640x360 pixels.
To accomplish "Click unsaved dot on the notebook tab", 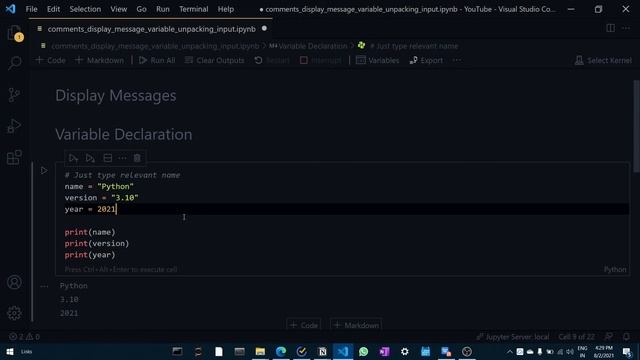I will tap(264, 29).
